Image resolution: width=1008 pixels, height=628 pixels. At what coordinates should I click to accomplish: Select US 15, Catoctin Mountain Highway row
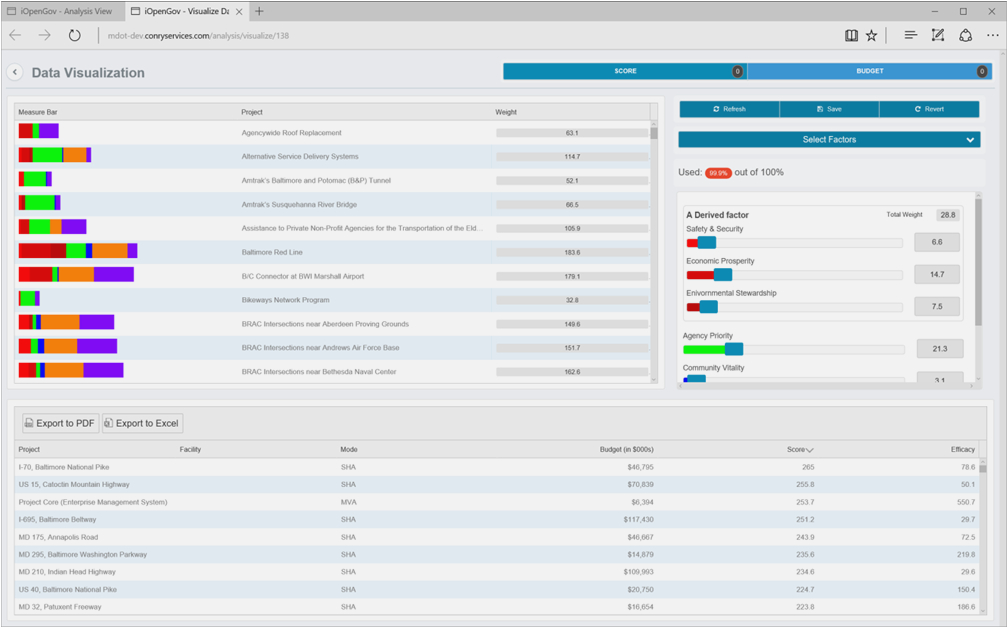[497, 485]
